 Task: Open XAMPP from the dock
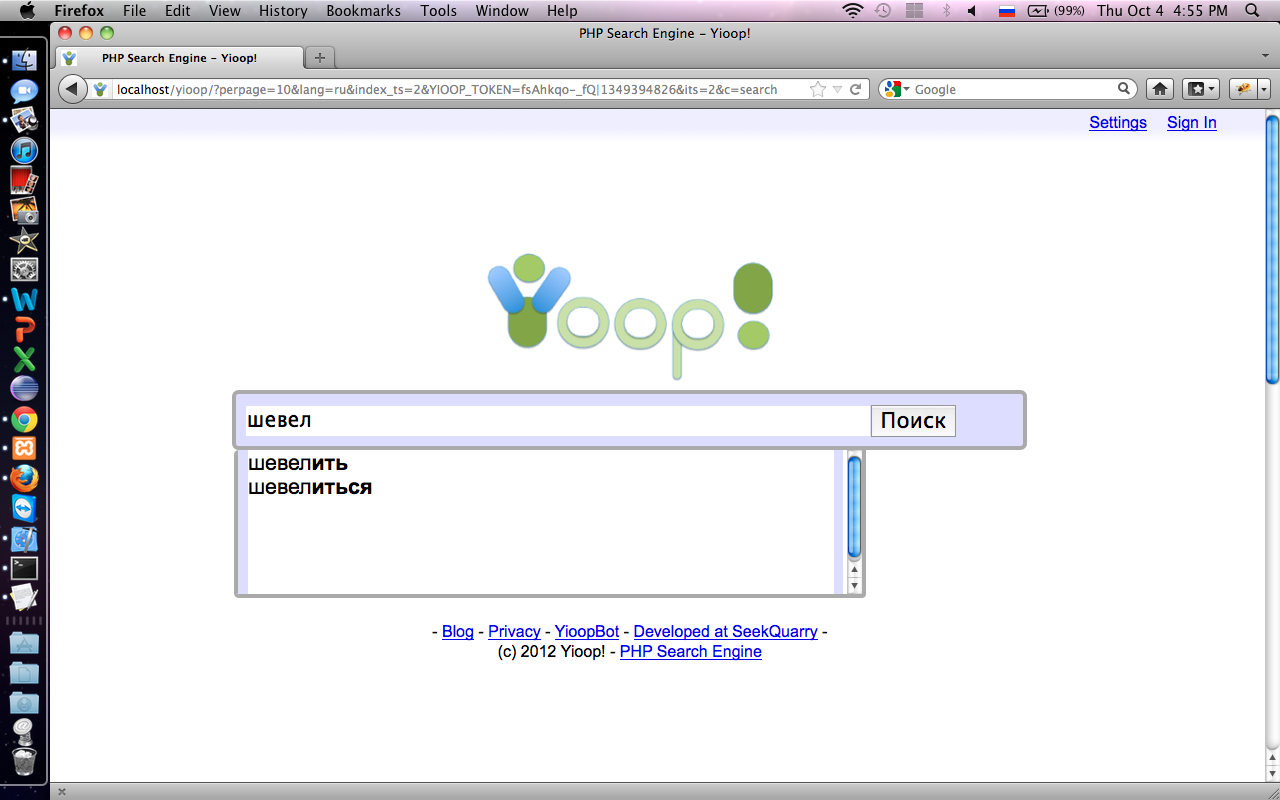point(24,448)
